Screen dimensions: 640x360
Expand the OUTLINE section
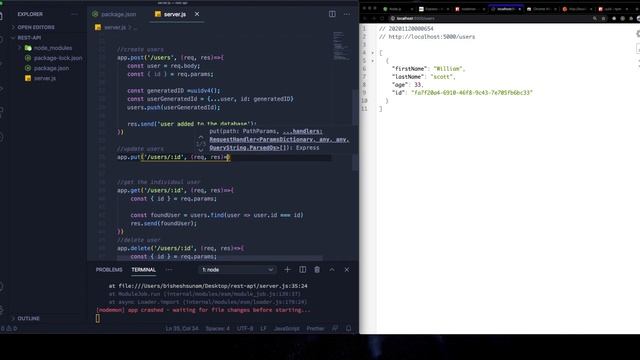[29, 318]
